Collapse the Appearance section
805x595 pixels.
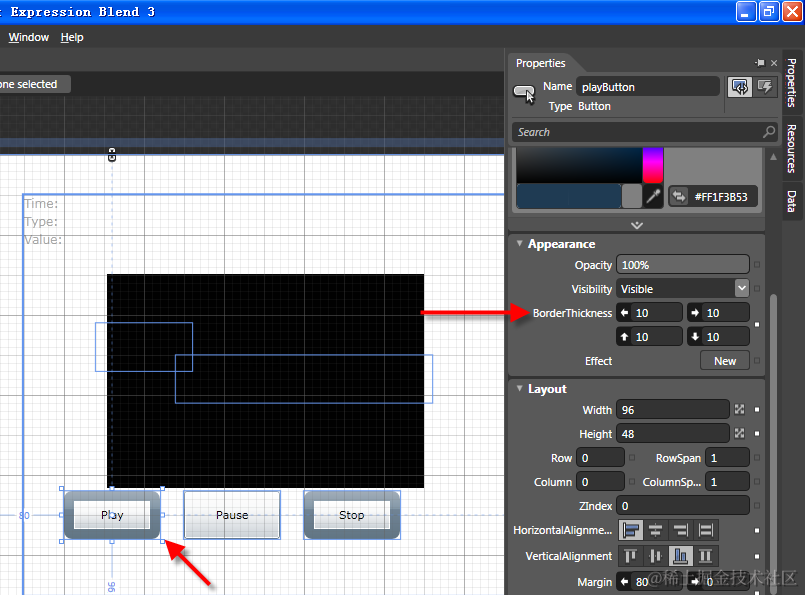tap(520, 243)
